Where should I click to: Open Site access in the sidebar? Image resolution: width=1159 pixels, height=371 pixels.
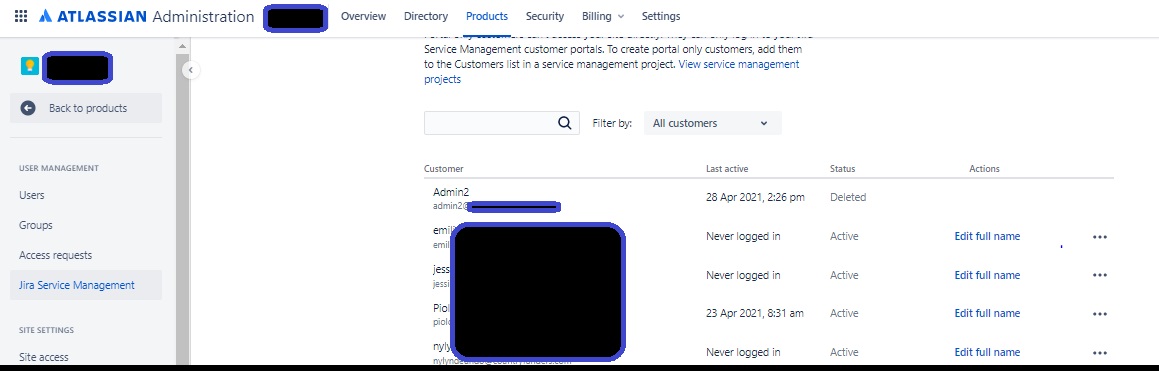(x=44, y=357)
